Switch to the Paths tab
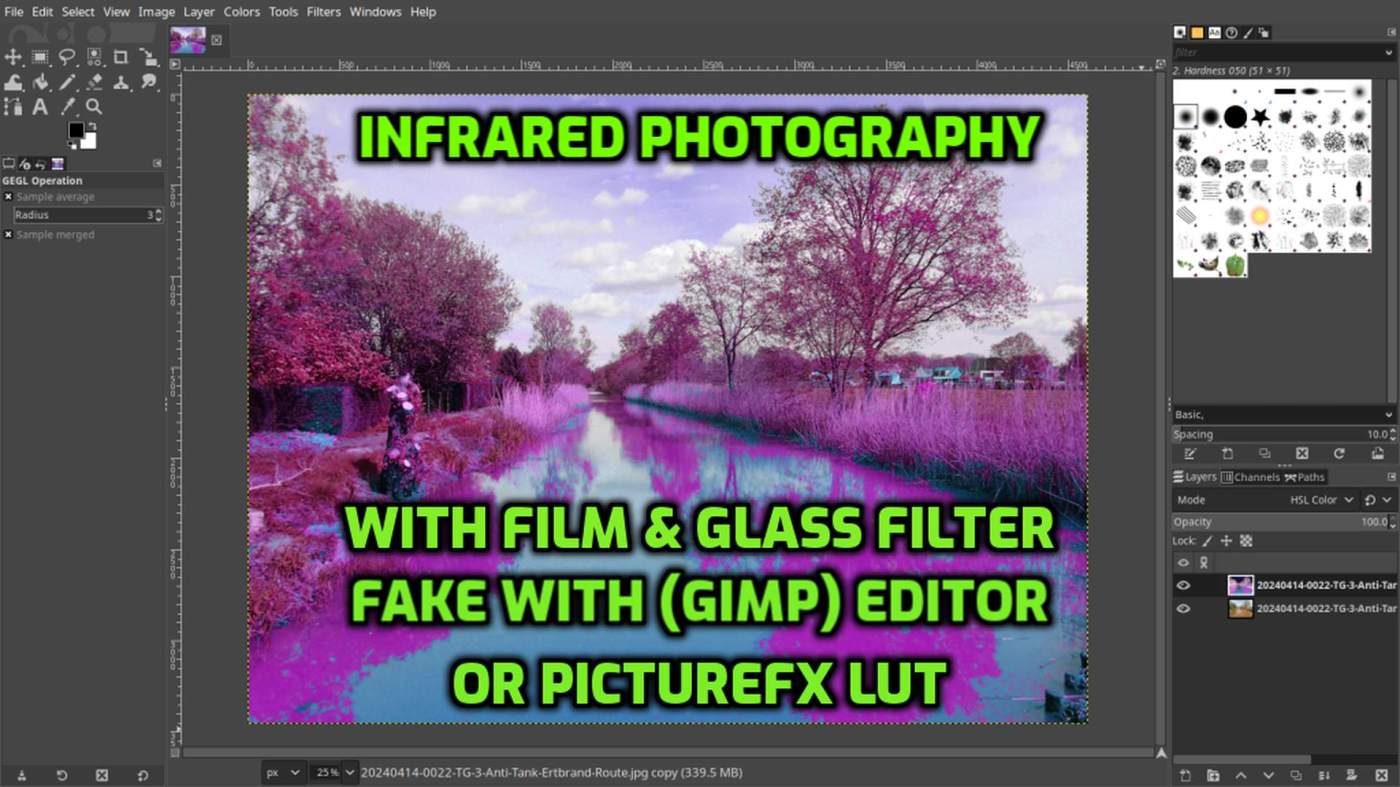 [x=1305, y=477]
